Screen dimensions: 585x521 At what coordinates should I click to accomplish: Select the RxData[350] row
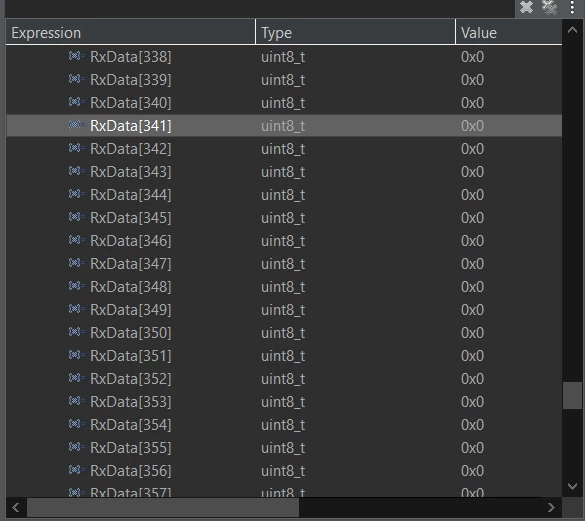(x=284, y=333)
